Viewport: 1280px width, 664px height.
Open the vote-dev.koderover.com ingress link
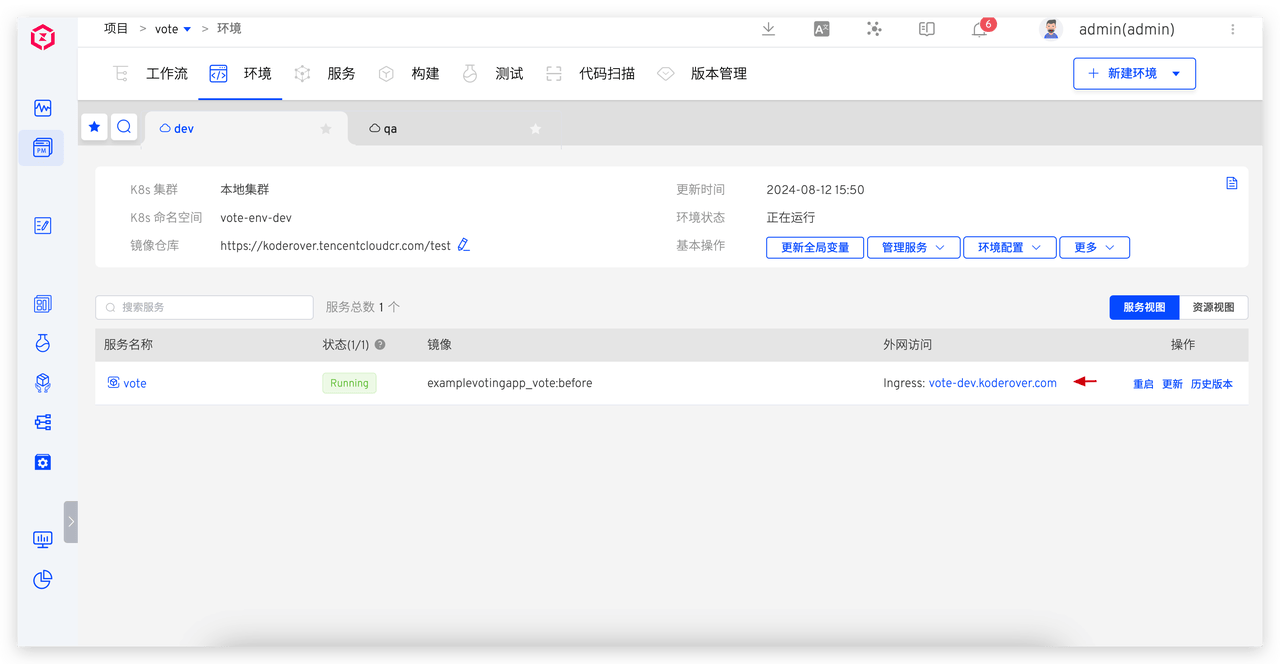[x=992, y=382]
